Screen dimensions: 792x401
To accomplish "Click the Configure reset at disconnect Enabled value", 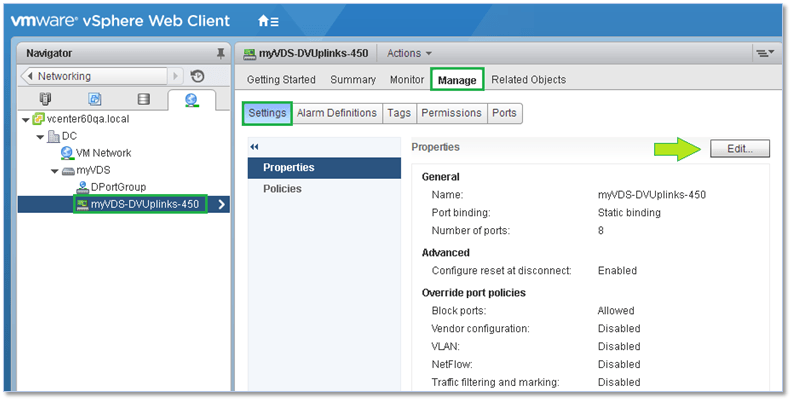I will 617,271.
